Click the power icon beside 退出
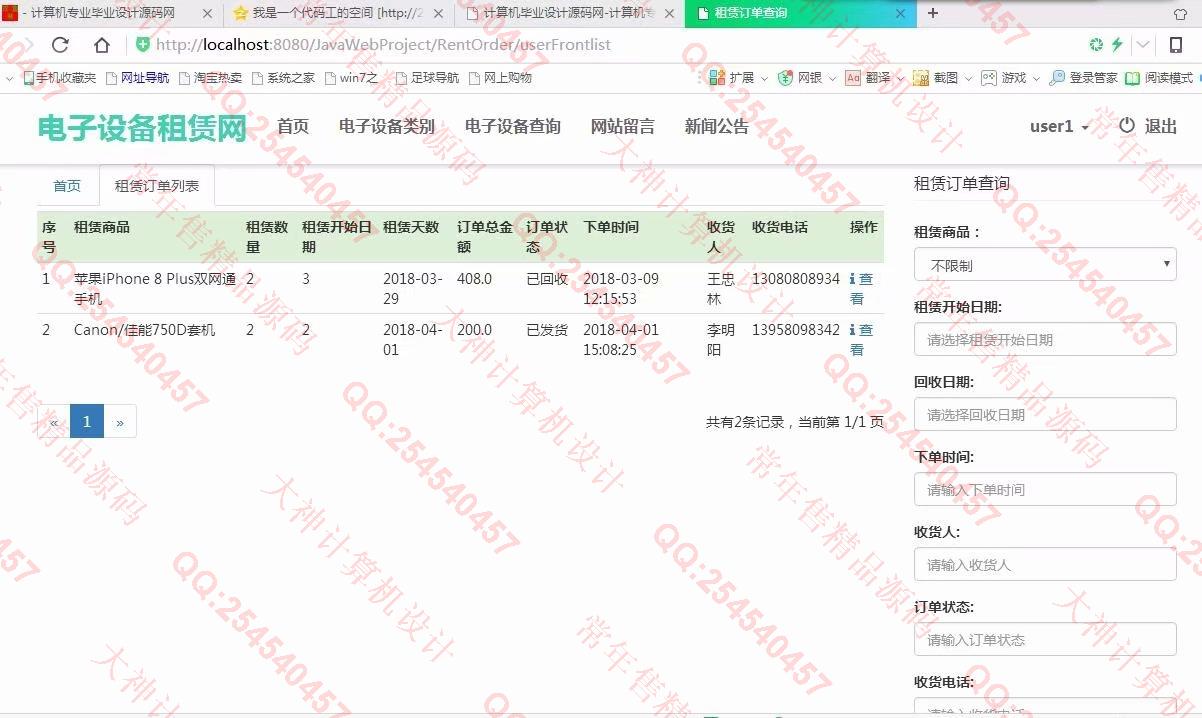Image resolution: width=1202 pixels, height=718 pixels. click(1127, 126)
